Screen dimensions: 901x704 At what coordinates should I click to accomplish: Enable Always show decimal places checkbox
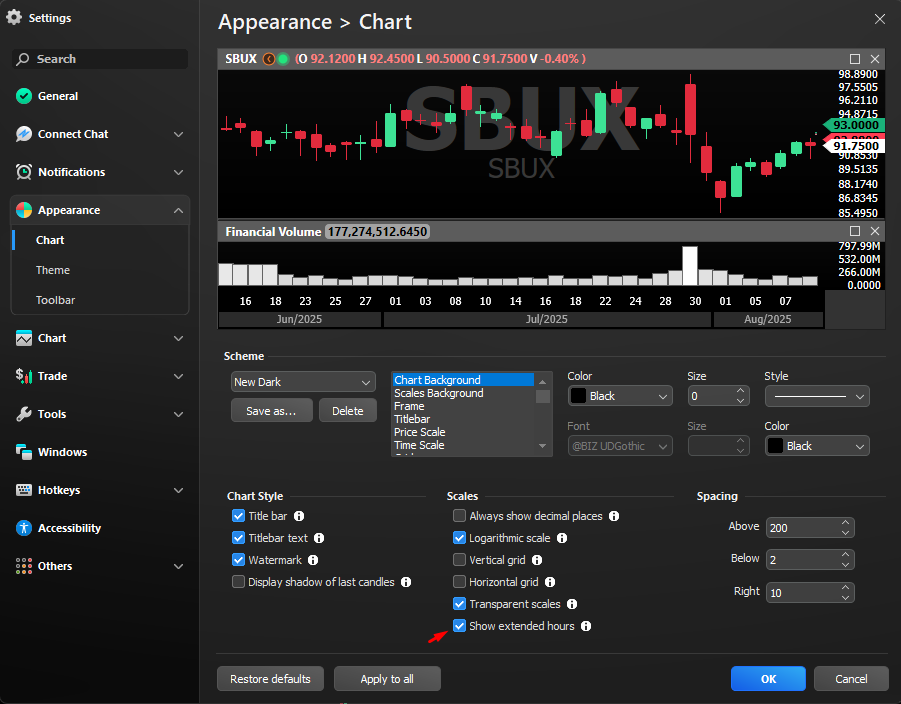(459, 516)
